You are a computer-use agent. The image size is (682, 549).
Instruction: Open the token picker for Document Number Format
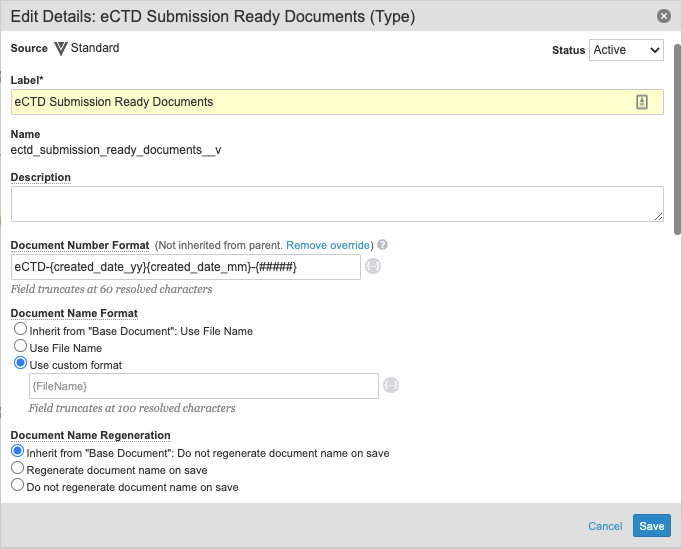373,266
